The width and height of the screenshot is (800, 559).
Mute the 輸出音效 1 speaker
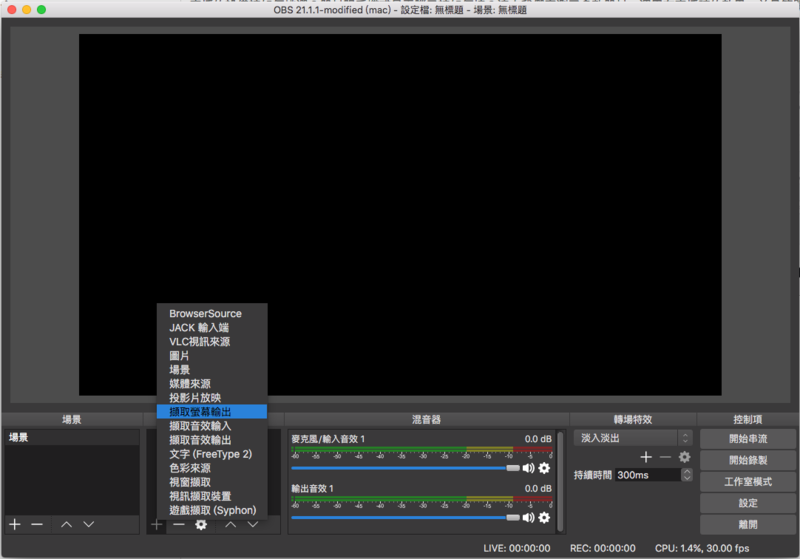point(528,517)
